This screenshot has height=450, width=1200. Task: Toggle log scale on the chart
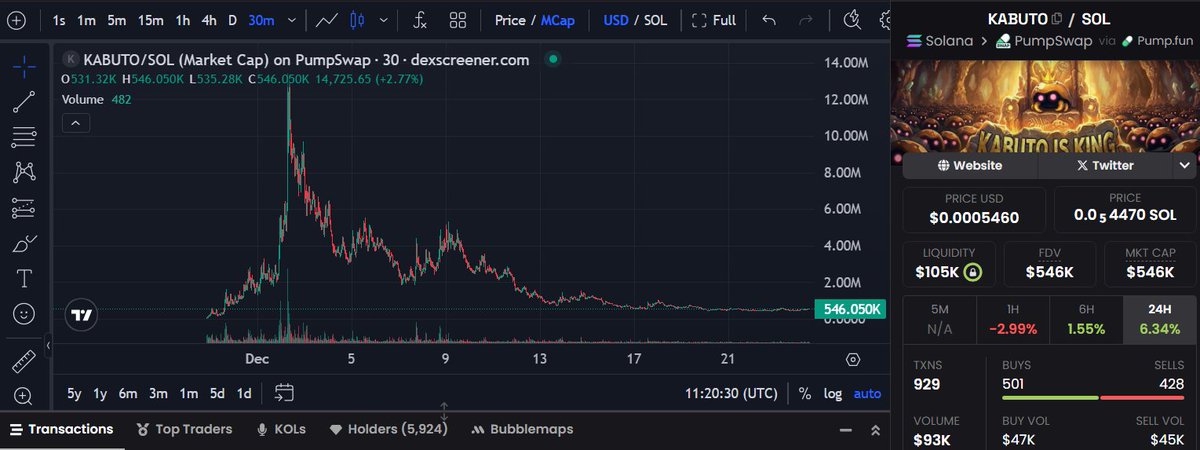832,394
